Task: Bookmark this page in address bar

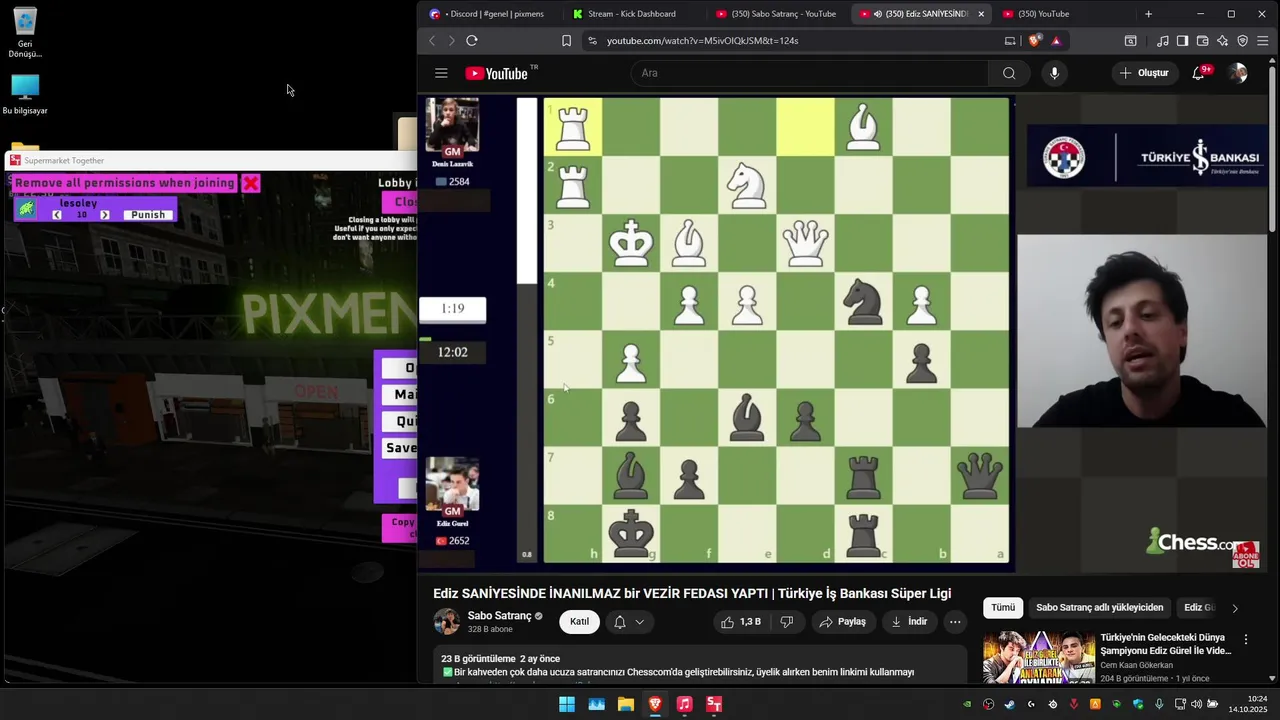Action: pos(566,41)
